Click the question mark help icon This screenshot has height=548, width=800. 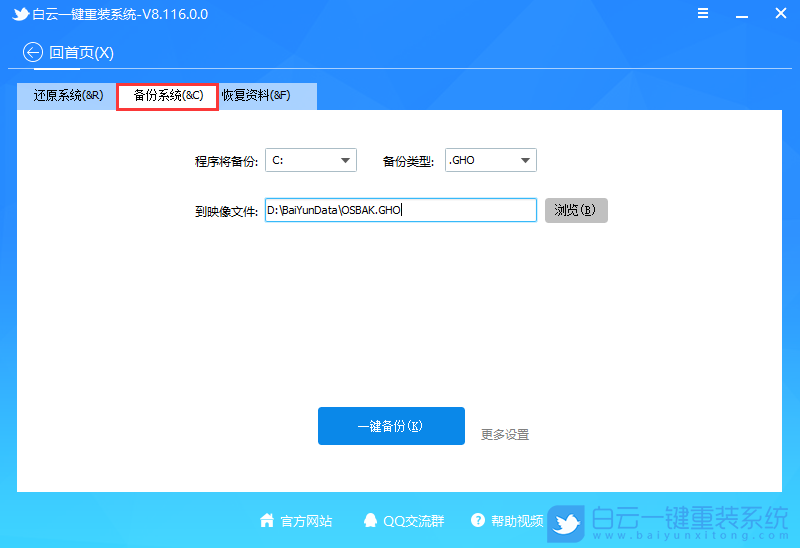pyautogui.click(x=478, y=520)
